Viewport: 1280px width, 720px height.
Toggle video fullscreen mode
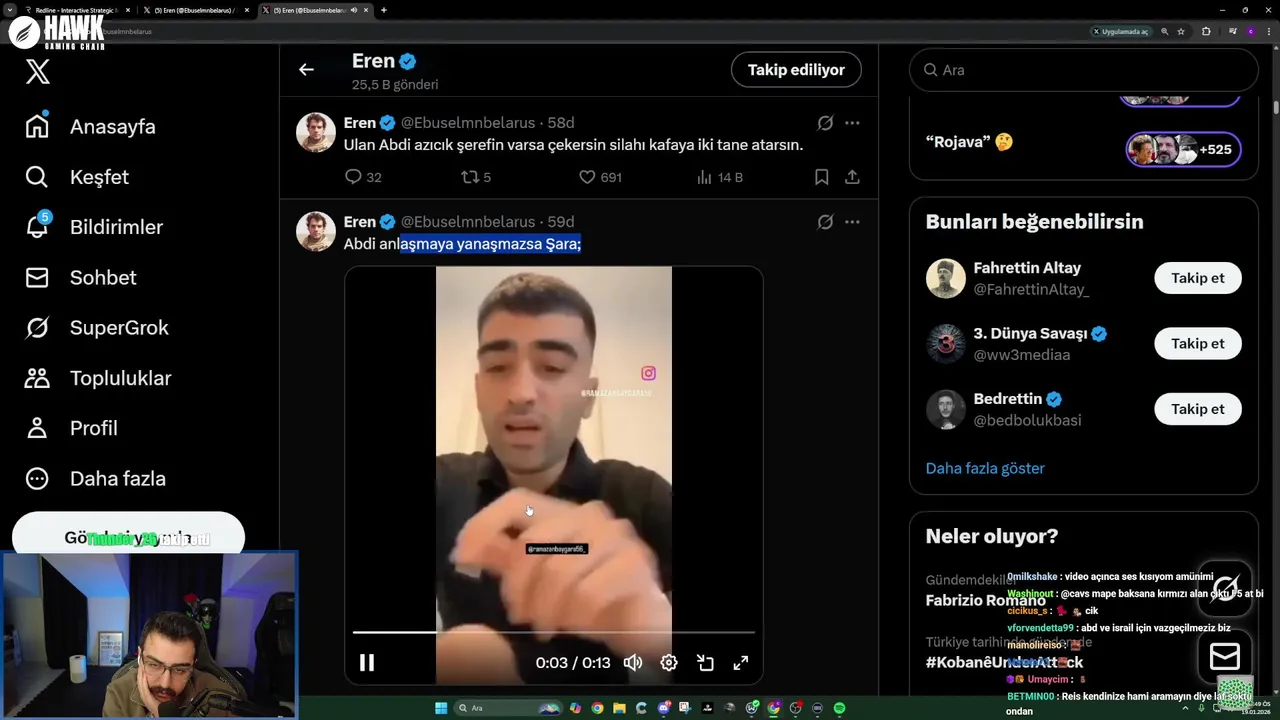point(741,662)
